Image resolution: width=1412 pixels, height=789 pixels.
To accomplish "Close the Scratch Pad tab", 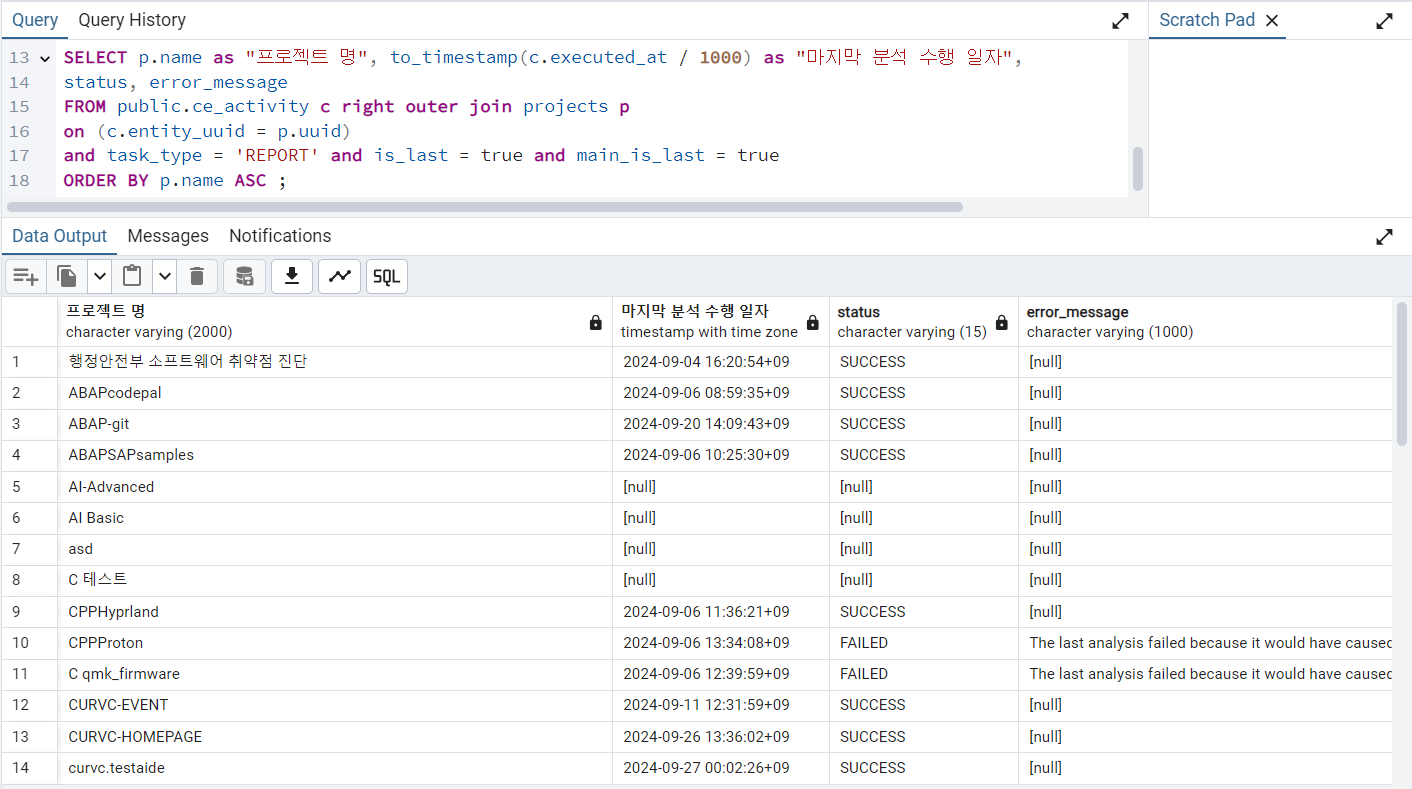I will coord(1272,21).
